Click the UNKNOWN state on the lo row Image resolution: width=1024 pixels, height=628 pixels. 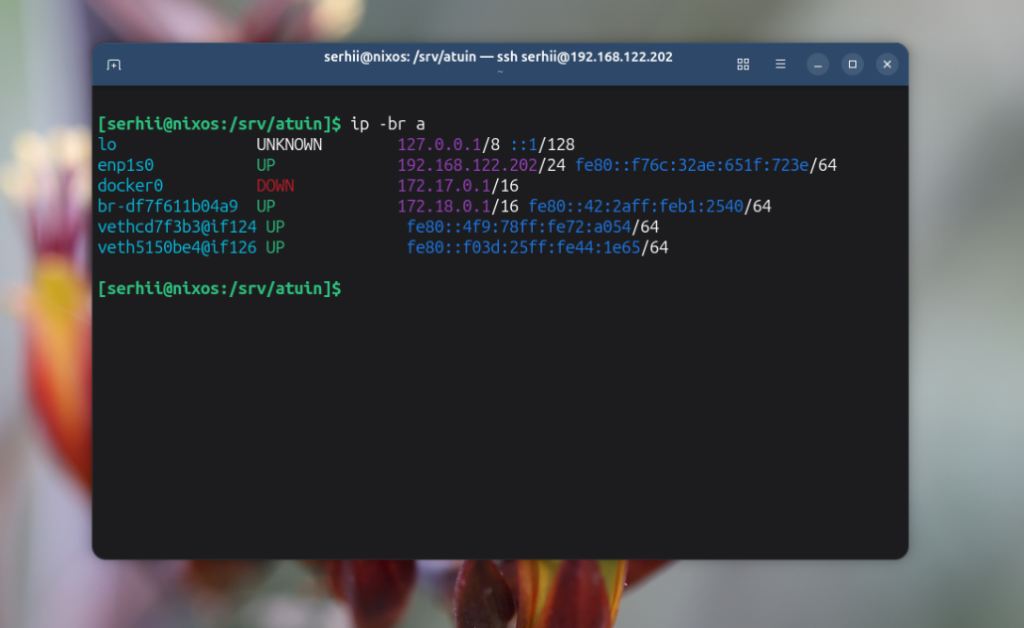(x=289, y=145)
